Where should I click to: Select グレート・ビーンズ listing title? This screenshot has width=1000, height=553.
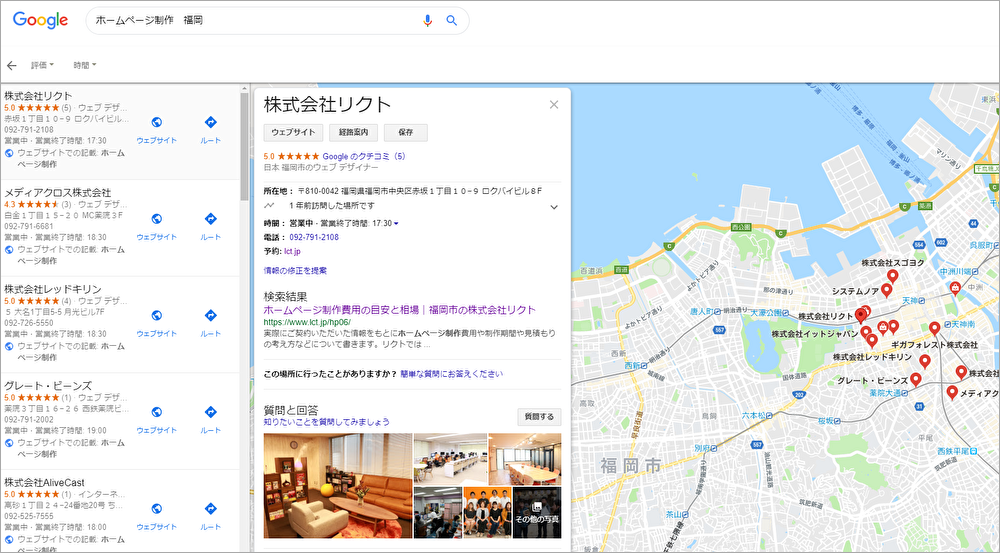(x=48, y=386)
